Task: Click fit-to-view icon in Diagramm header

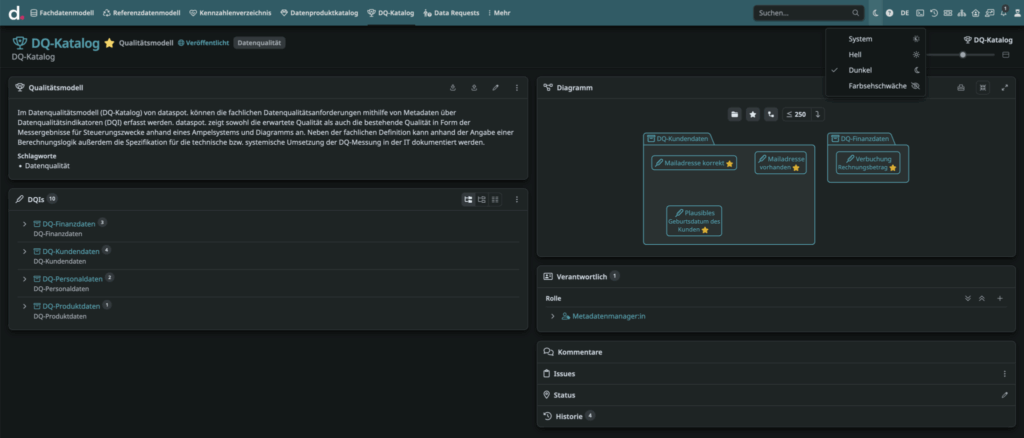Action: [982, 87]
